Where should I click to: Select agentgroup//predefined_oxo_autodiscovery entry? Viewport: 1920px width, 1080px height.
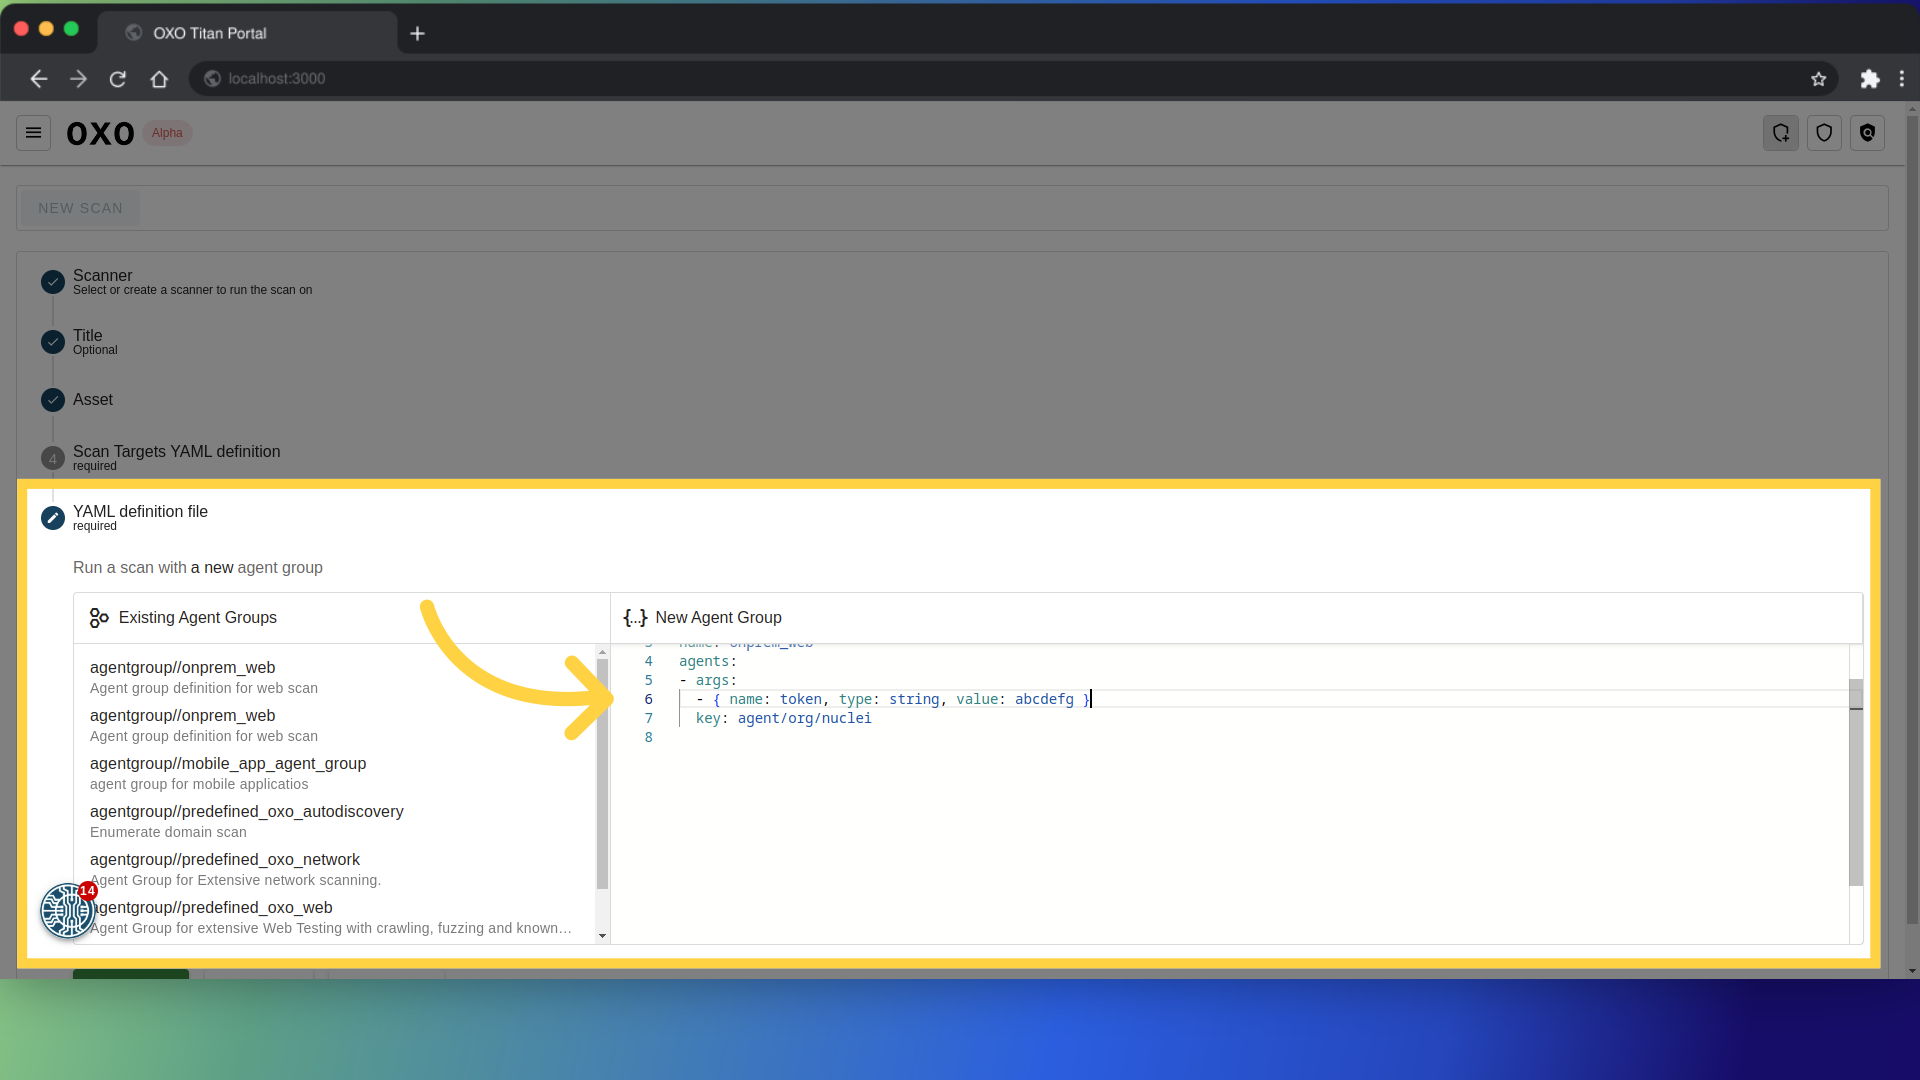coord(335,821)
